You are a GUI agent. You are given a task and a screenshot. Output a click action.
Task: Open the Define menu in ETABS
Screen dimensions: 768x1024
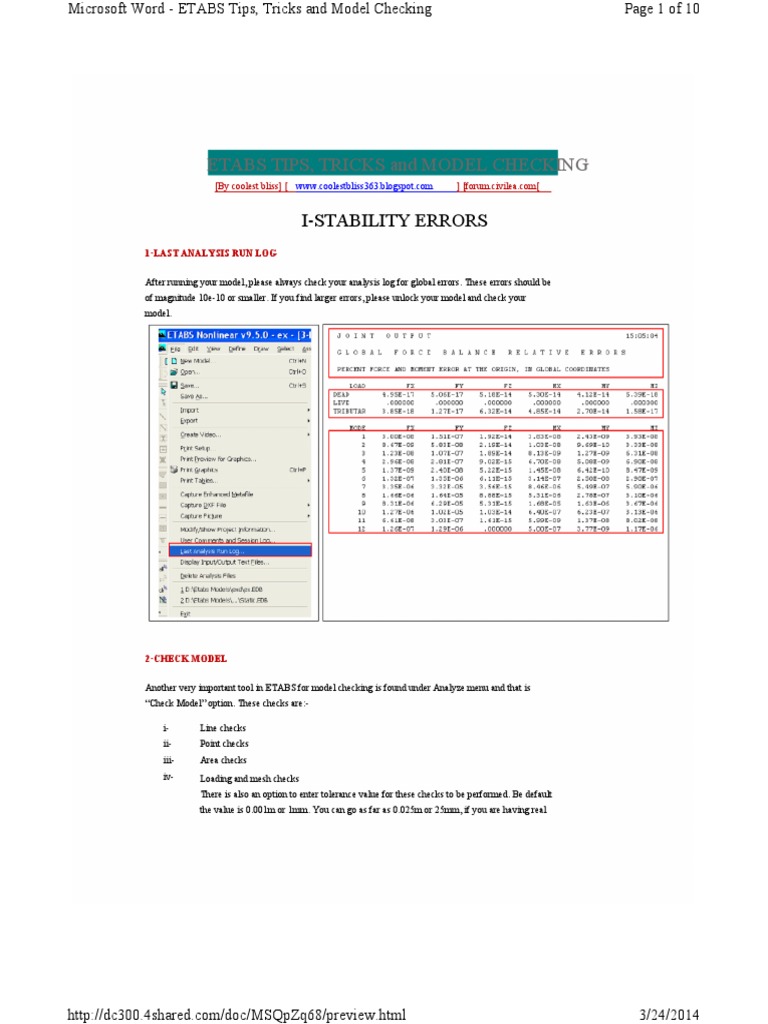(x=237, y=349)
